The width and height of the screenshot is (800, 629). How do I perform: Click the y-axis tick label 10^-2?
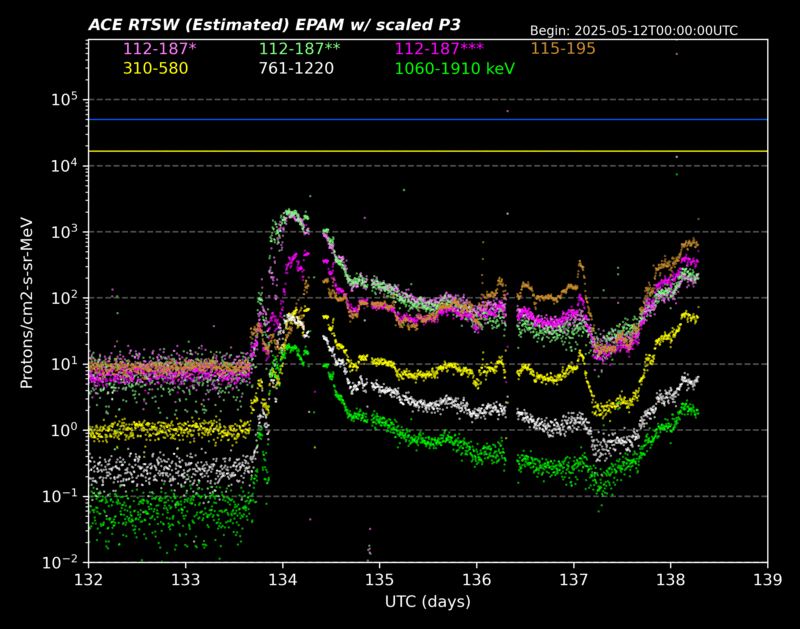pos(61,562)
